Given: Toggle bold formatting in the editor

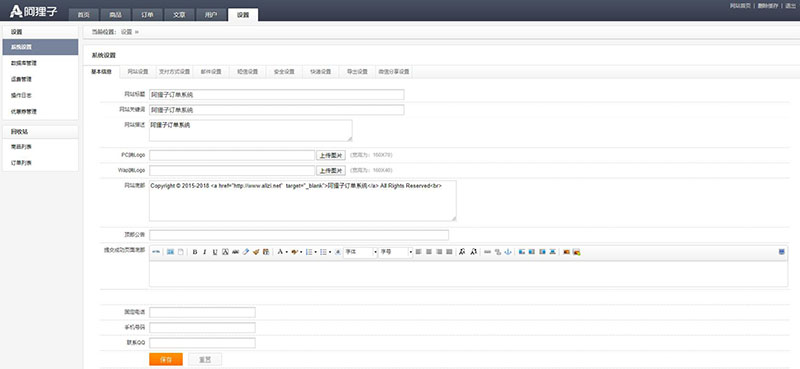Looking at the screenshot, I should click(x=195, y=252).
